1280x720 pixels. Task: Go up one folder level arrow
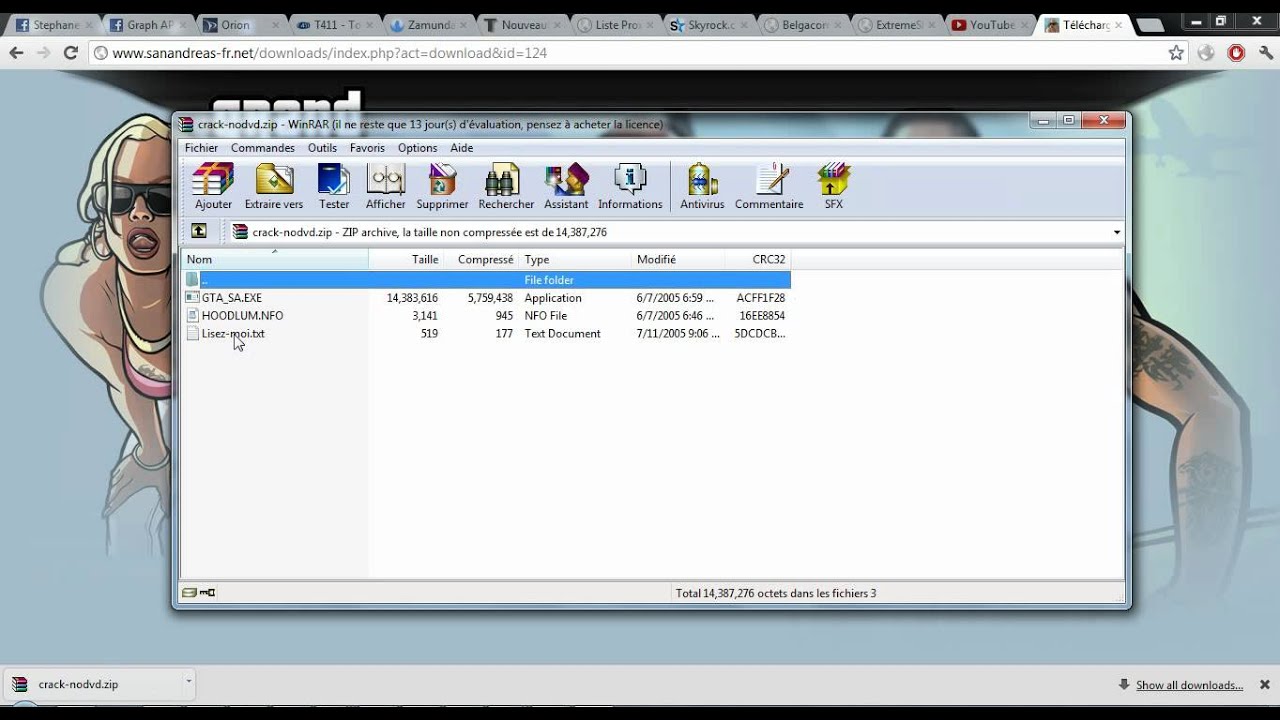199,232
